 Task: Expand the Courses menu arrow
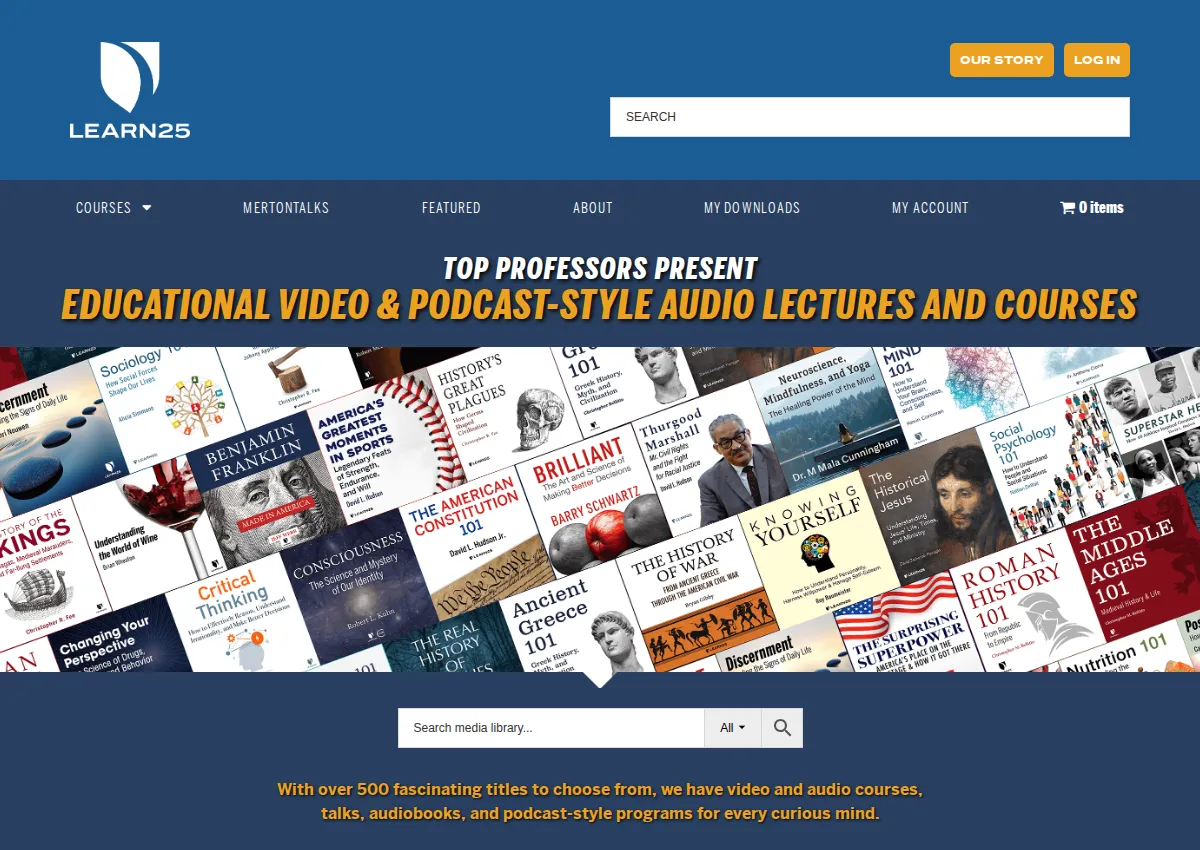pyautogui.click(x=147, y=208)
